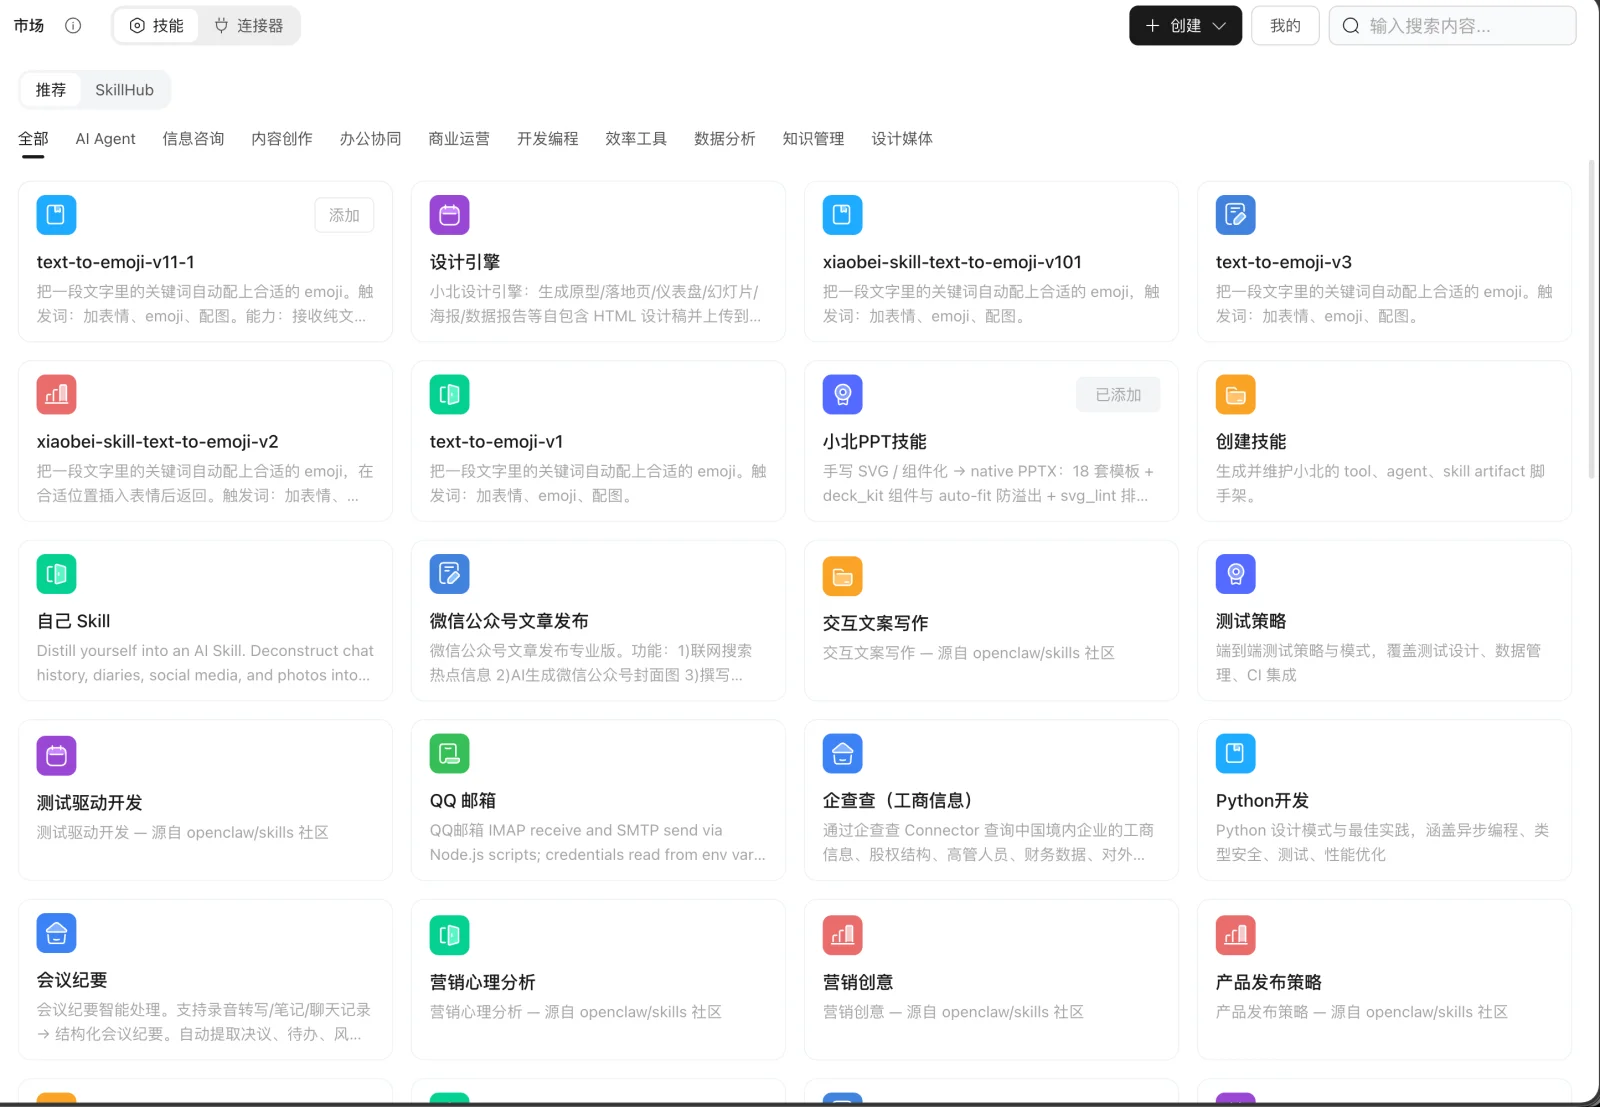Switch to the 连接器 segment
The image size is (1600, 1107).
(x=249, y=26)
